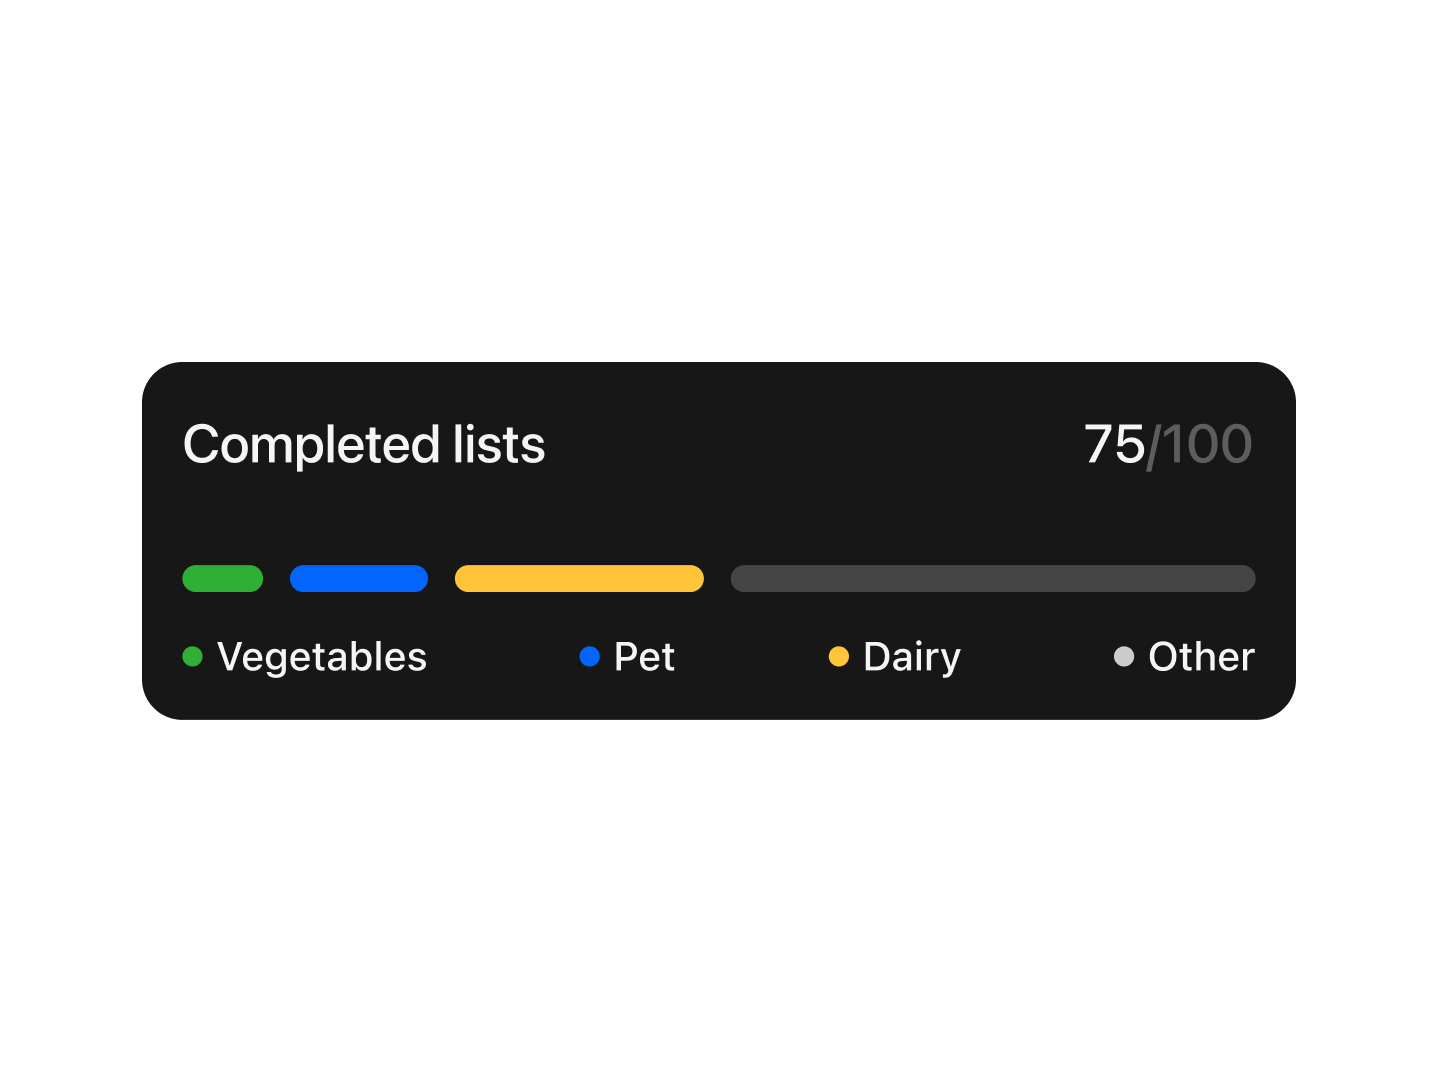Click the green Vegetables progress bar segment
1440x1080 pixels.
tap(222, 579)
